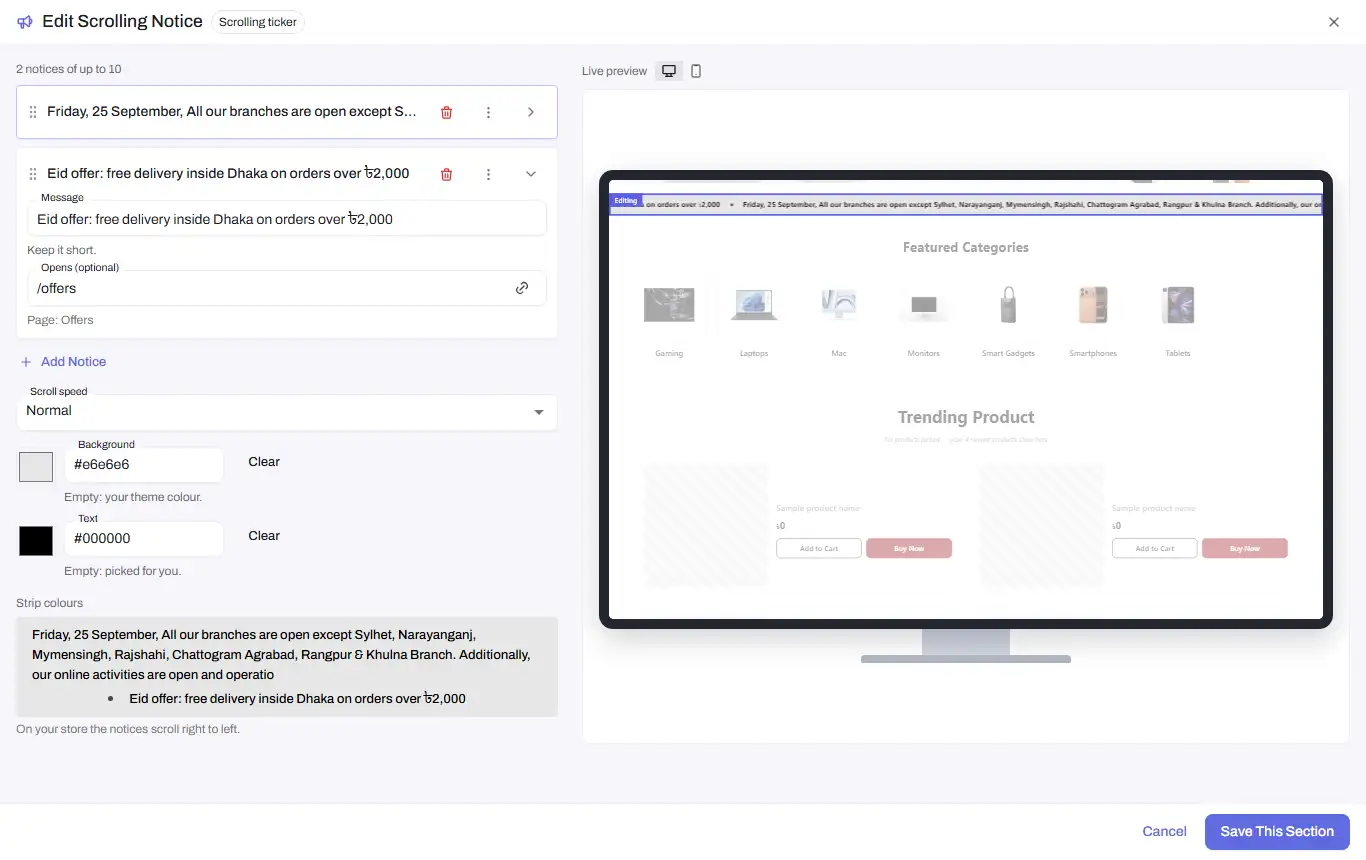Viewport: 1366px width, 860px height.
Task: Click the "2 notices of up to 10" text
Action: point(69,69)
